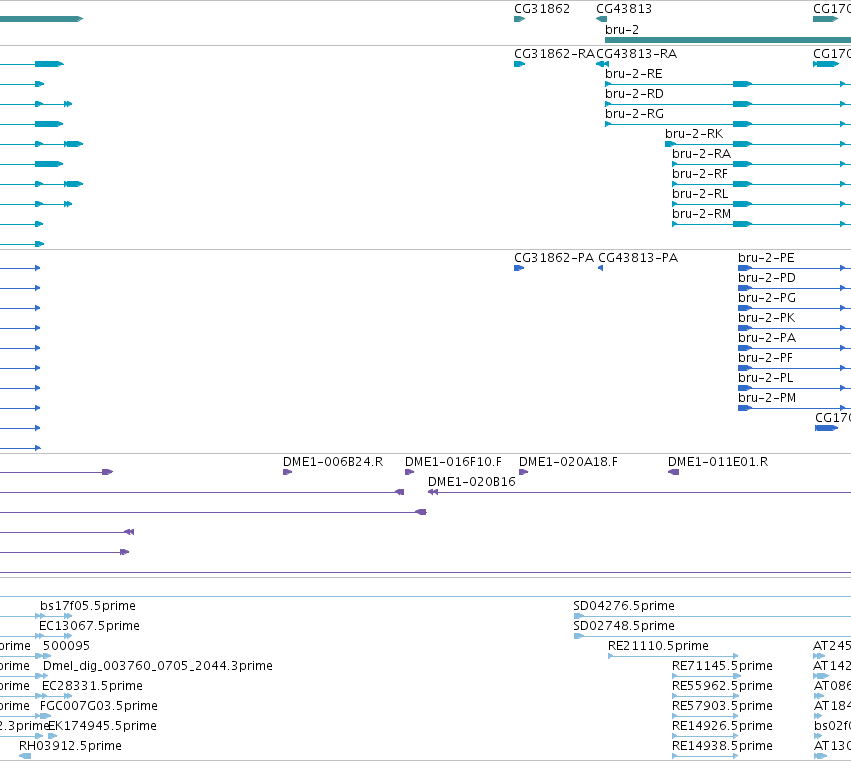Select transcript bru-2-RA
This screenshot has height=761, width=851.
(701, 154)
